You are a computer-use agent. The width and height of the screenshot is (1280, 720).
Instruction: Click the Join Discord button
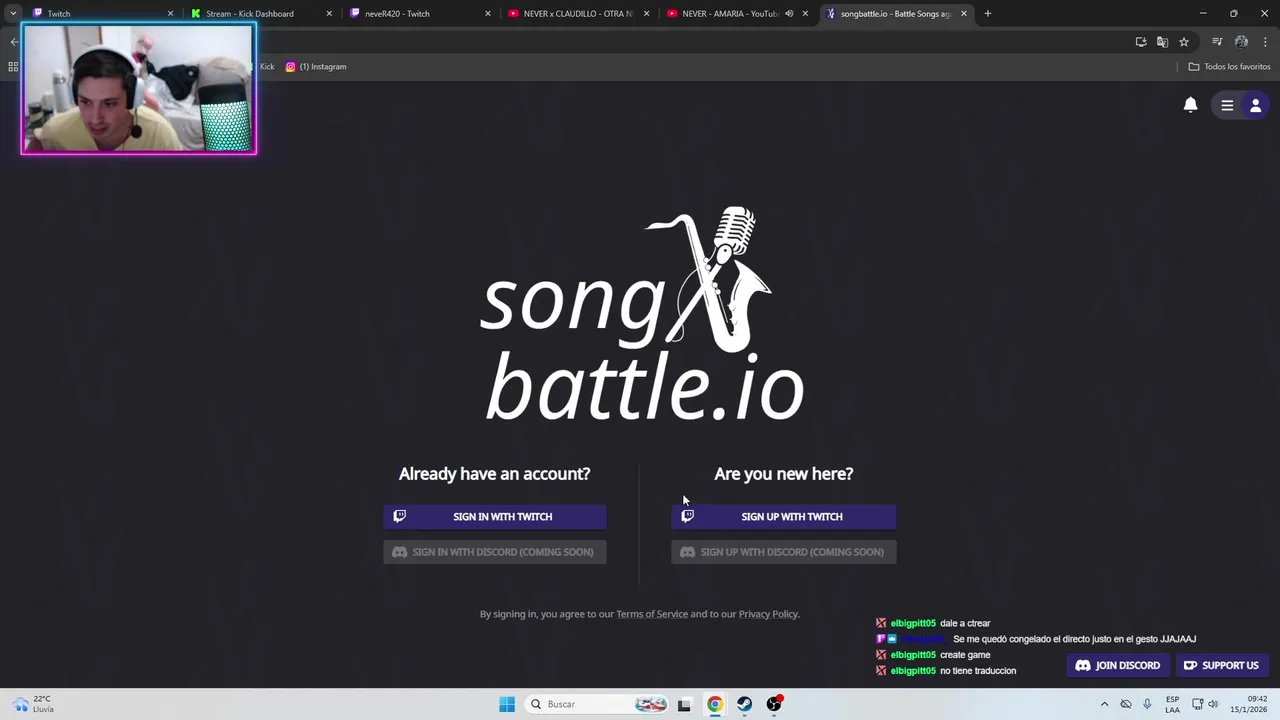[1117, 665]
